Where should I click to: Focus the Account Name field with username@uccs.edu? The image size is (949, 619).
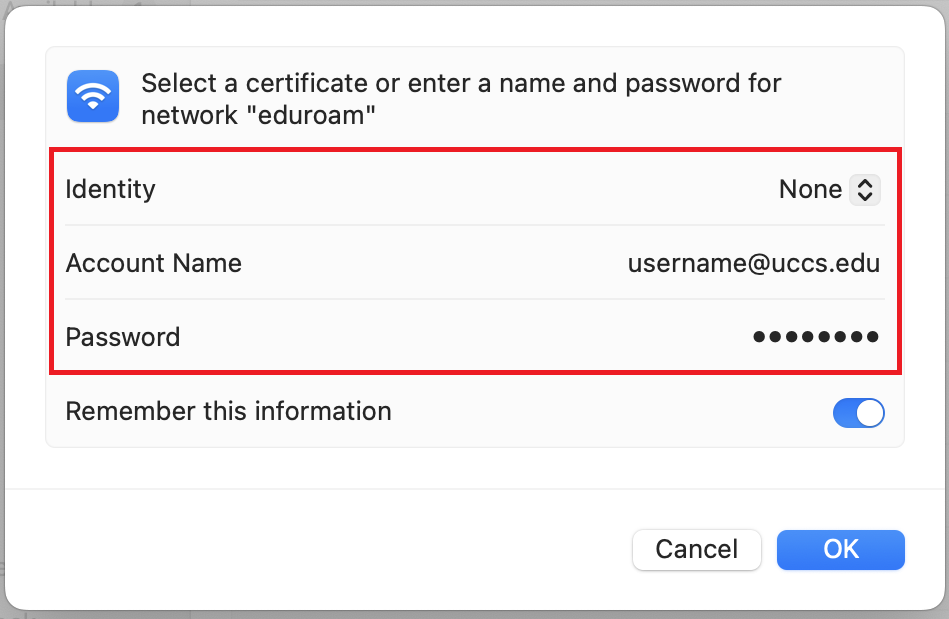(754, 263)
